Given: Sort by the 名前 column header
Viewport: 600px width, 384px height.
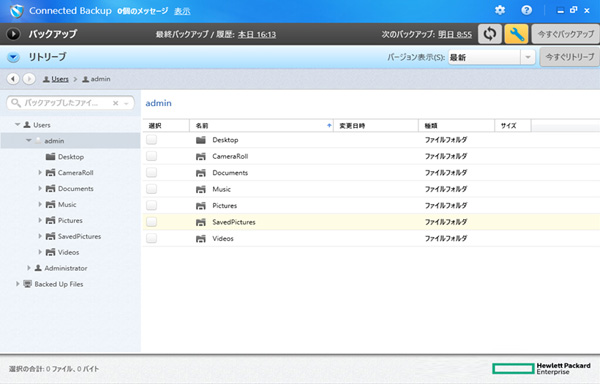Looking at the screenshot, I should 262,125.
